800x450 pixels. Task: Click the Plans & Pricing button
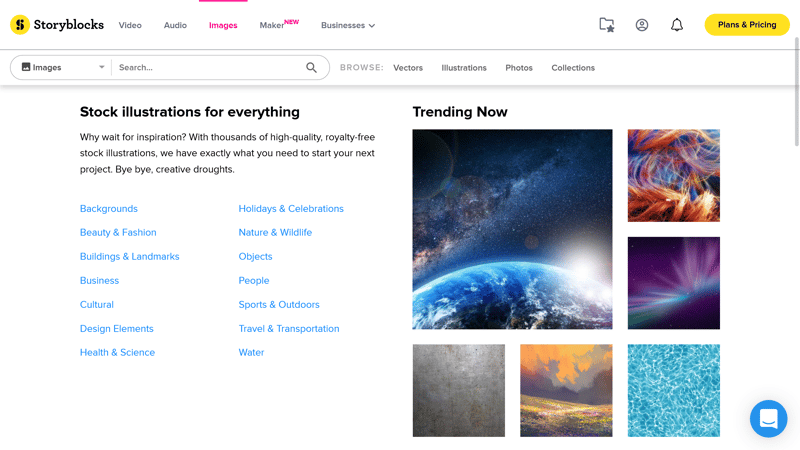click(x=747, y=24)
